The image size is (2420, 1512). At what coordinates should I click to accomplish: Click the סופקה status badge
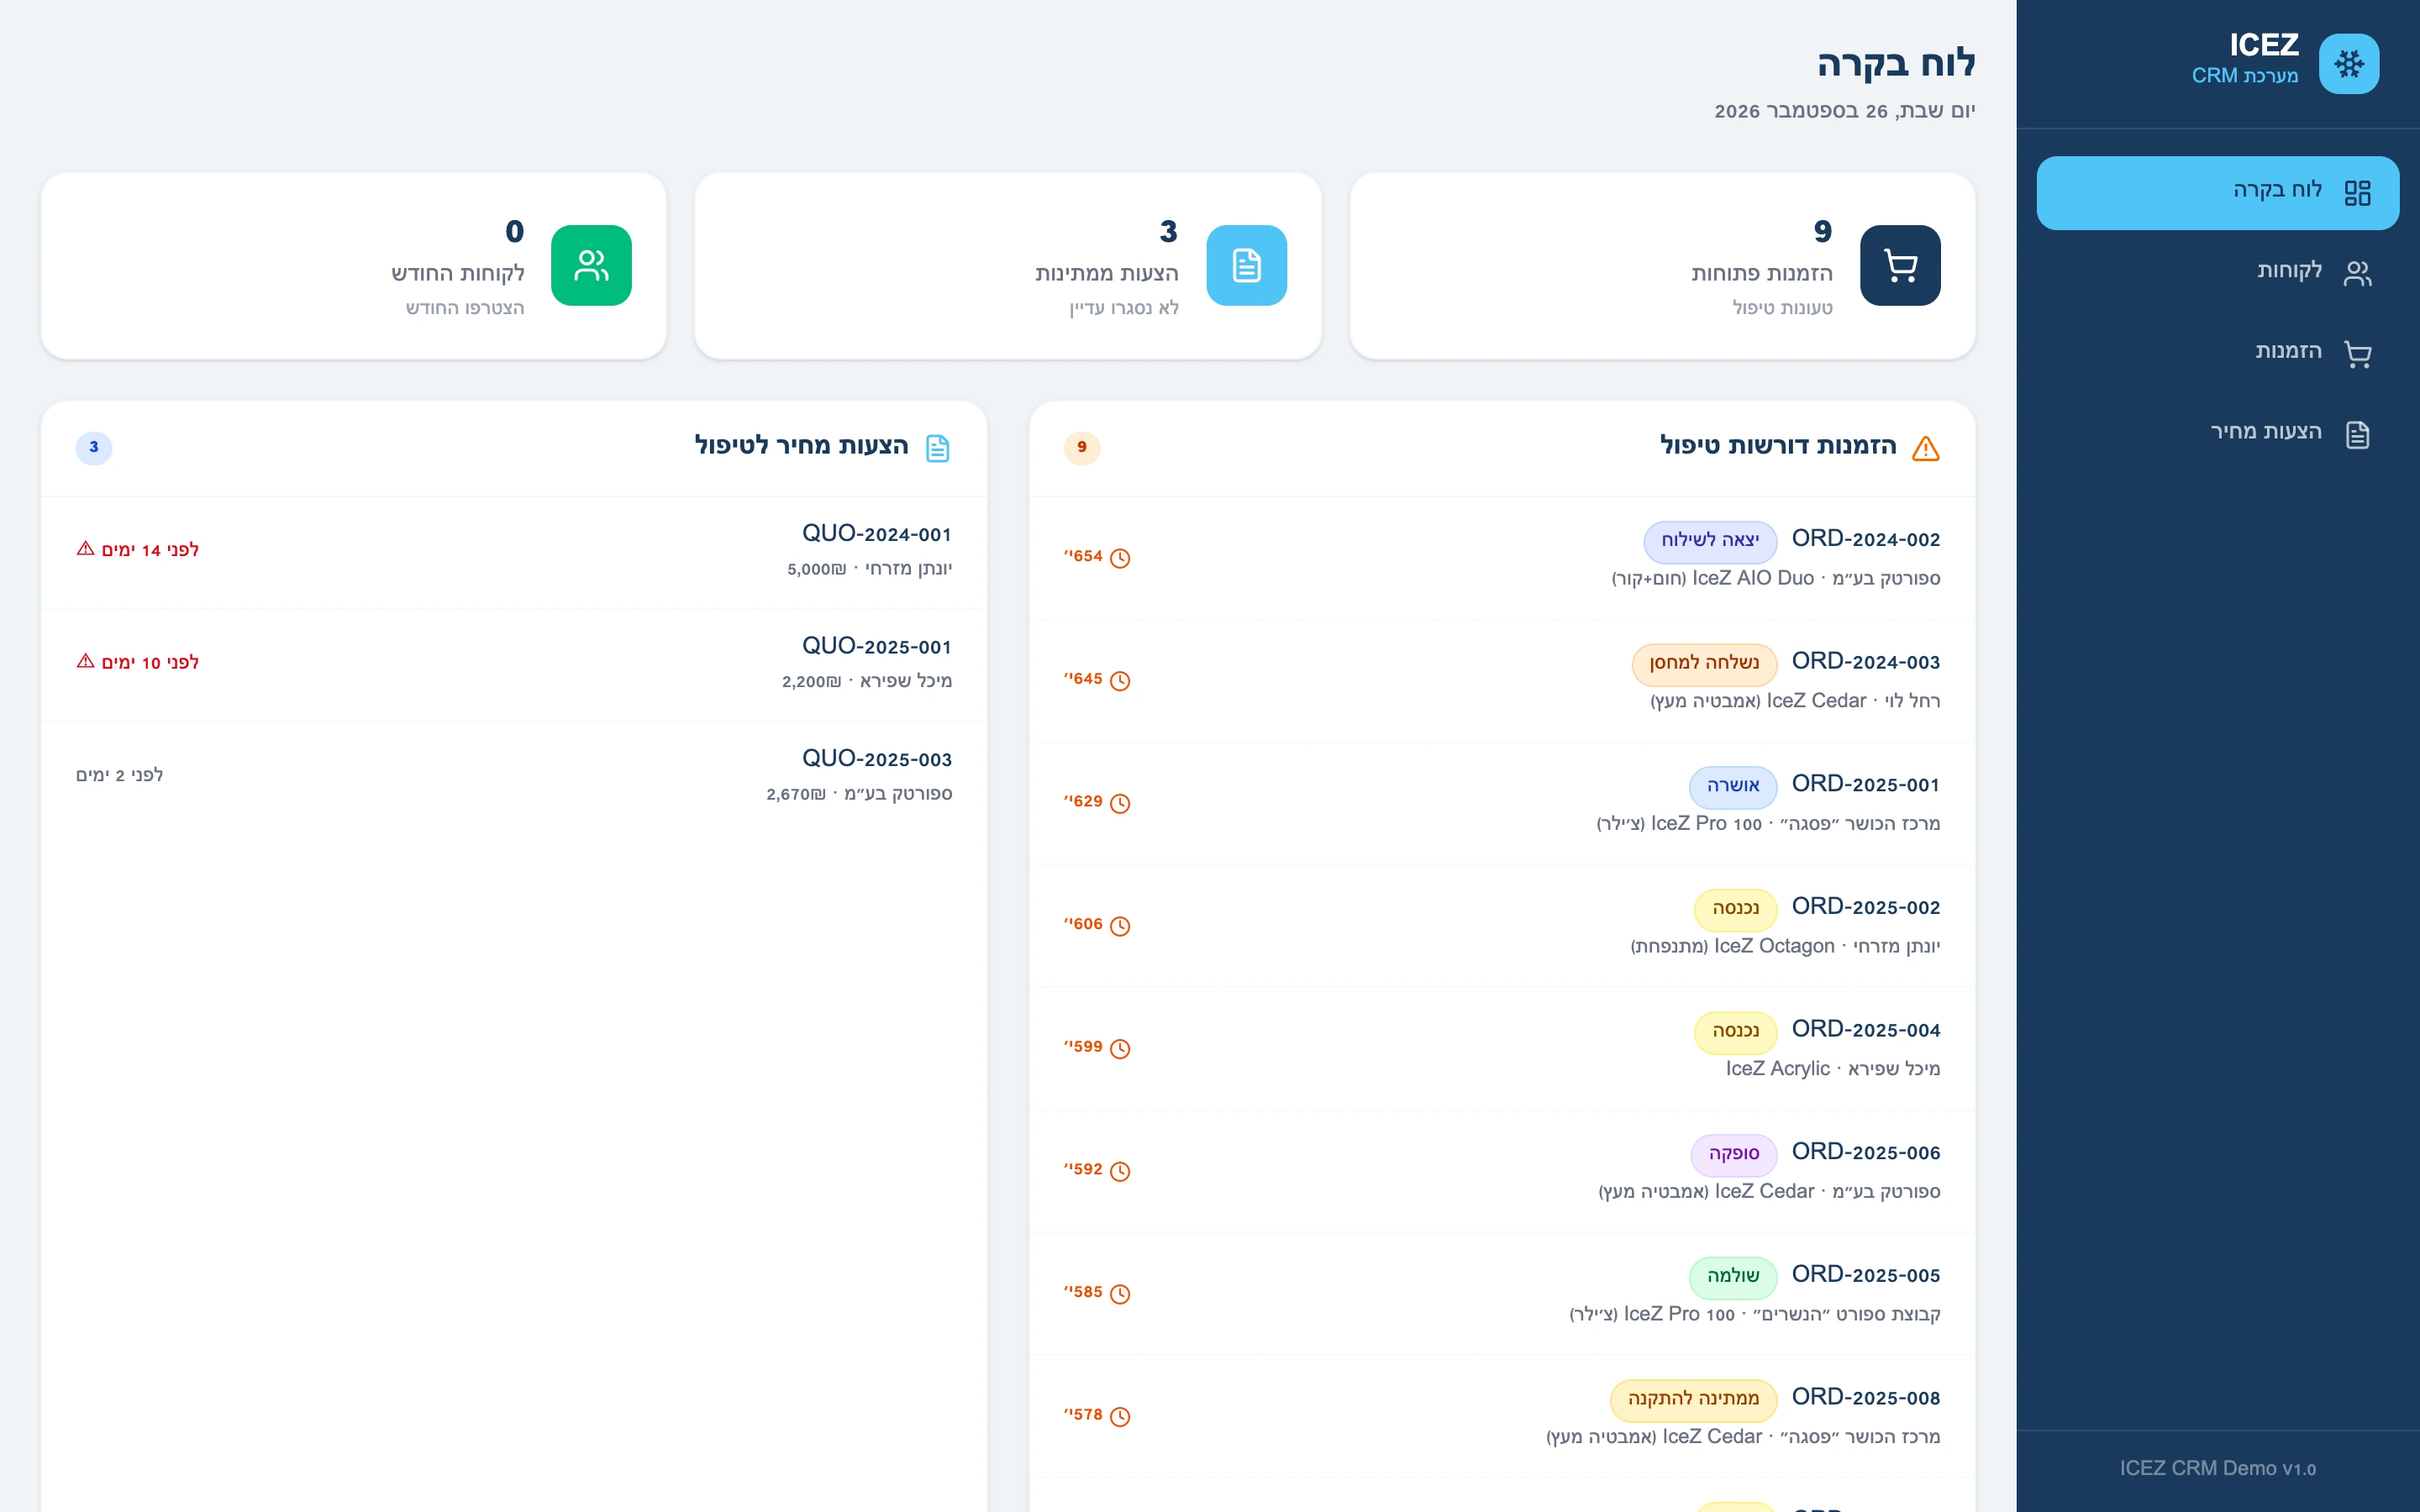(1734, 1154)
